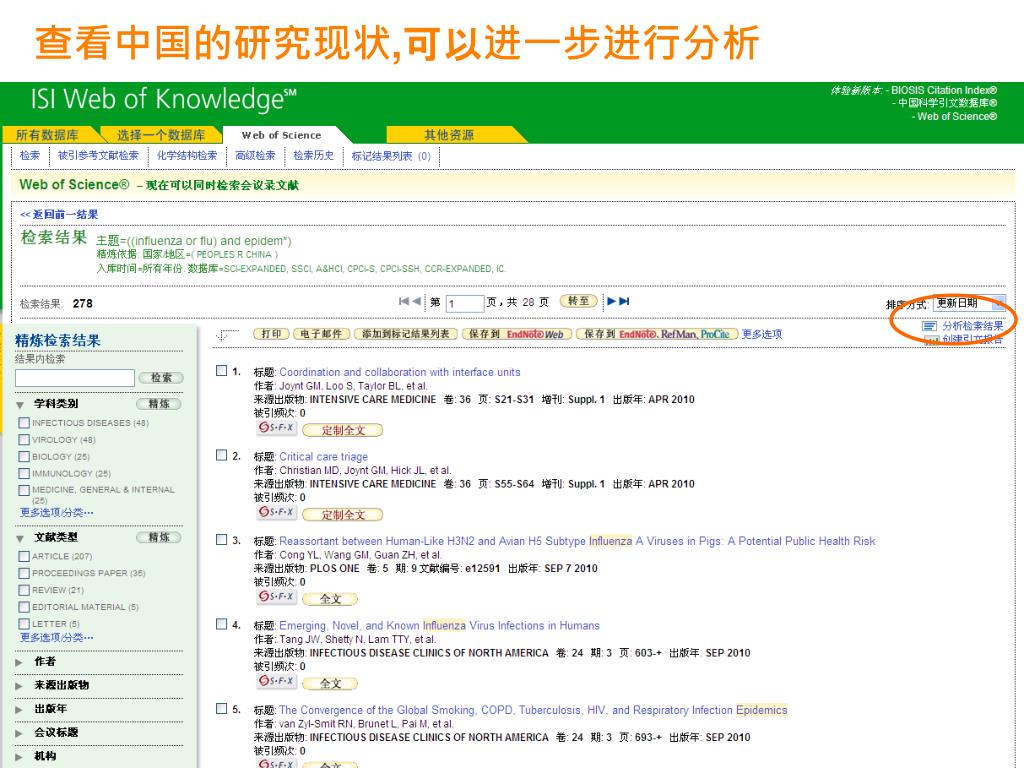The height and width of the screenshot is (768, 1024).
Task: Tick the checkbox for record 1
Action: pos(221,371)
